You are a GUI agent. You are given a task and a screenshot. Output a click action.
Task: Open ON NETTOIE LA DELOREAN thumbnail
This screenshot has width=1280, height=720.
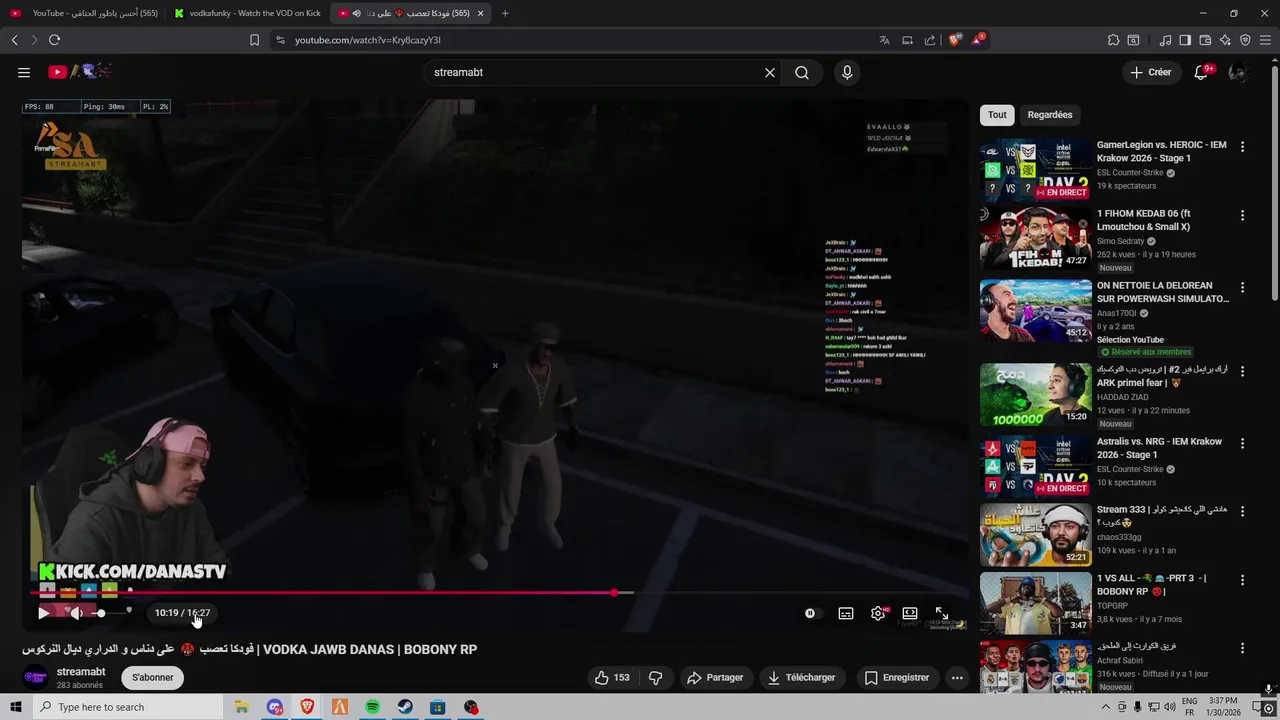tap(1036, 310)
